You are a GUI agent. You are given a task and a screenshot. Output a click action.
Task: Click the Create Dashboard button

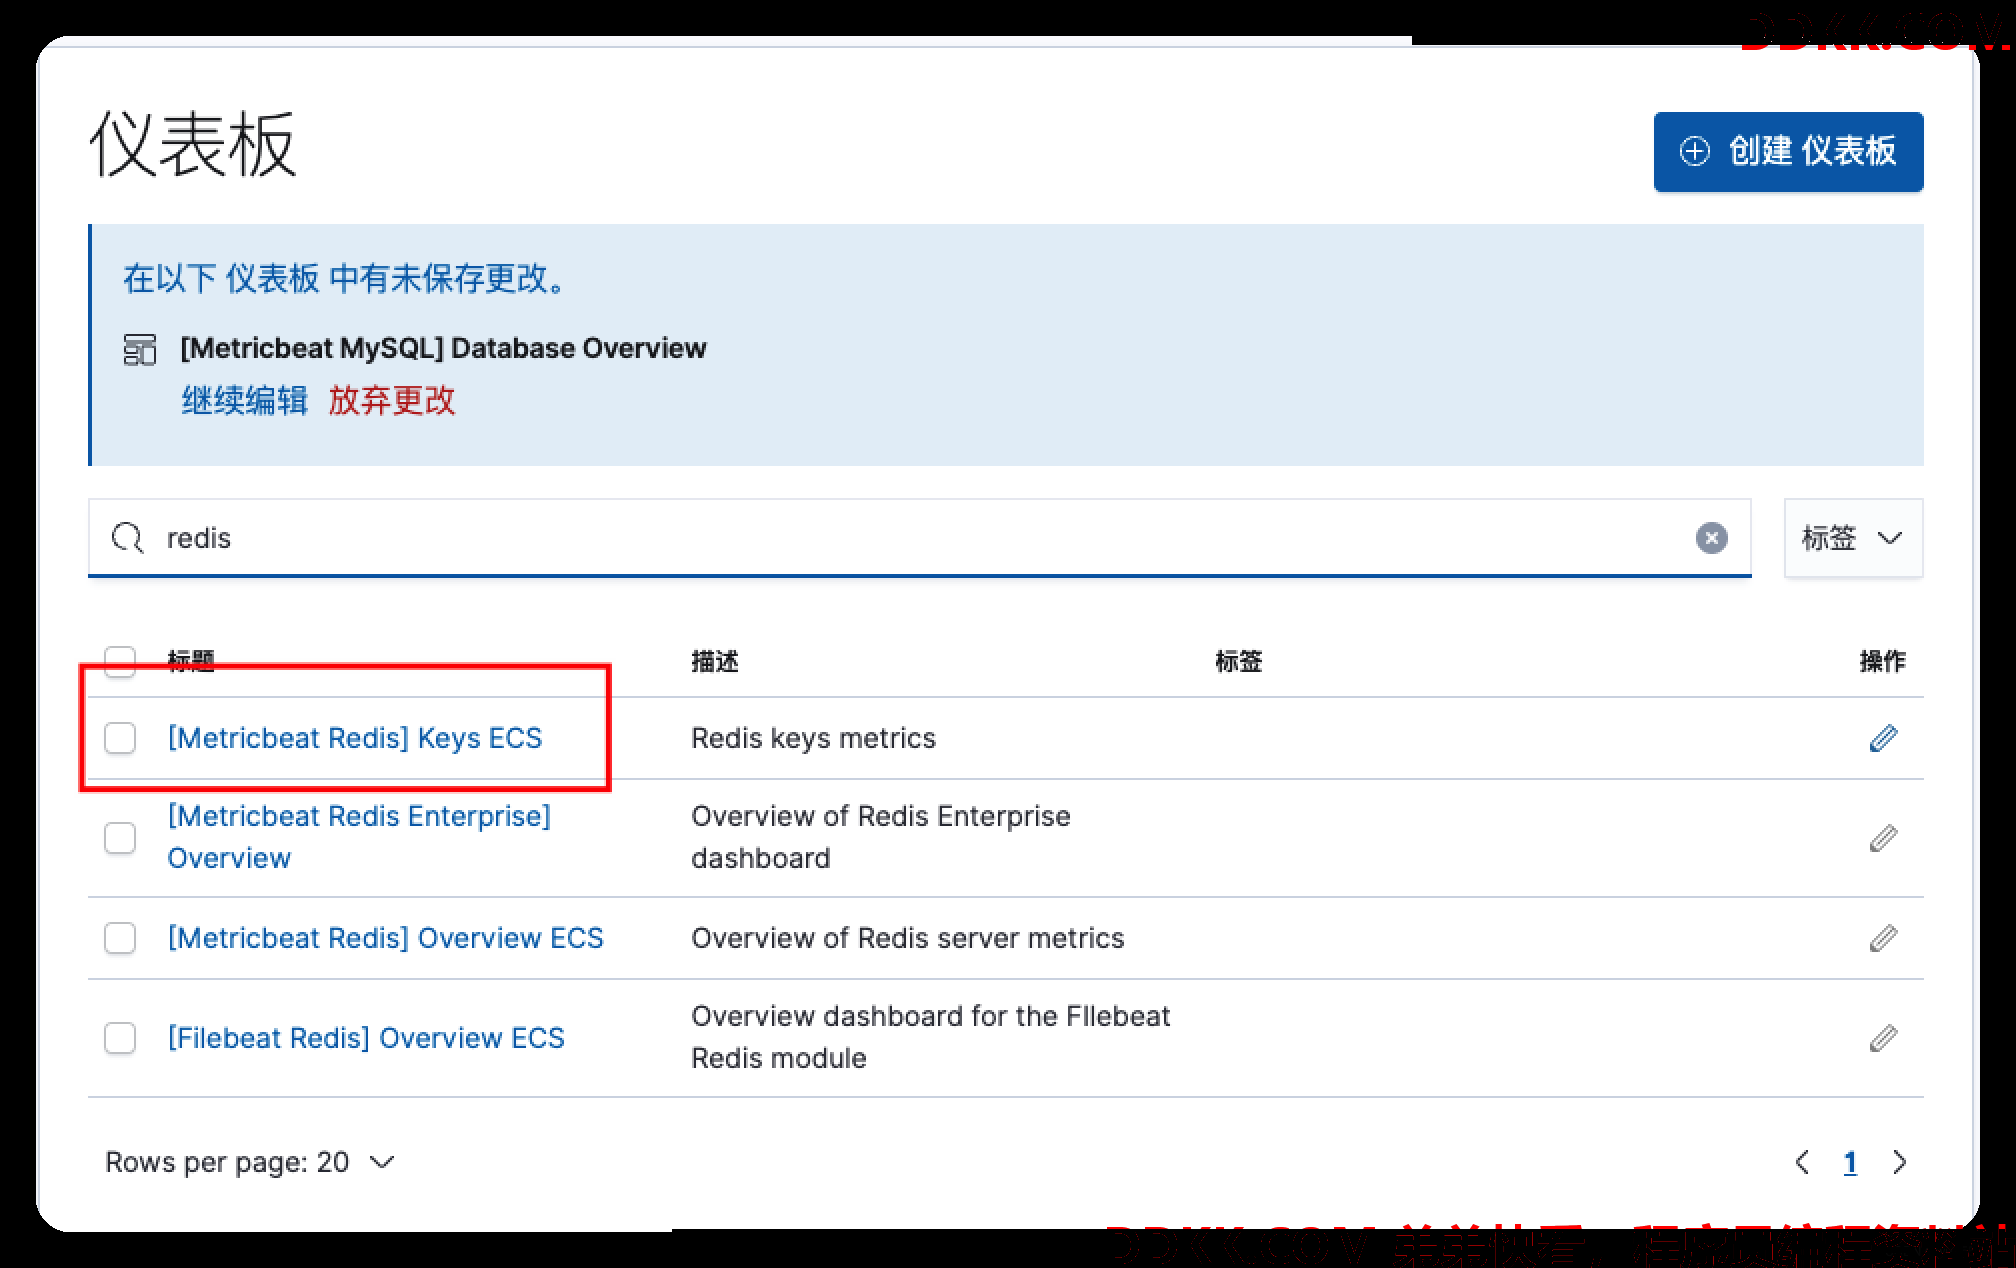pyautogui.click(x=1788, y=151)
